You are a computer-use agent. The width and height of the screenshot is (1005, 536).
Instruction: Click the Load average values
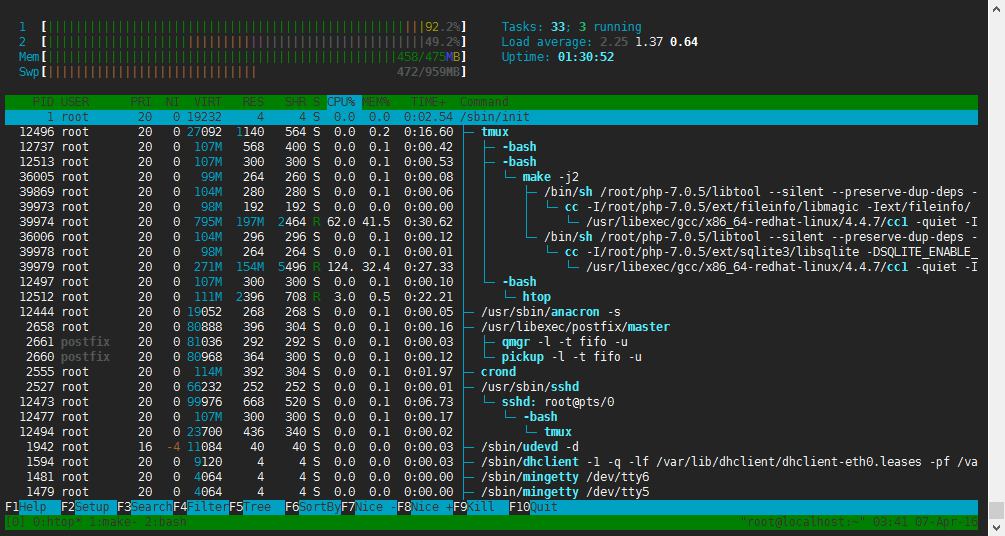click(649, 42)
